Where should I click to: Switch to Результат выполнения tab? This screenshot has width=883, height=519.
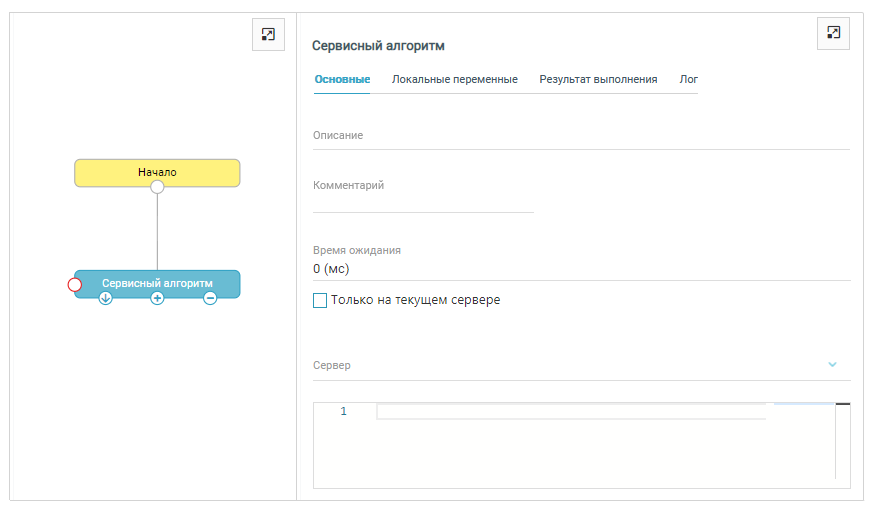coord(598,80)
